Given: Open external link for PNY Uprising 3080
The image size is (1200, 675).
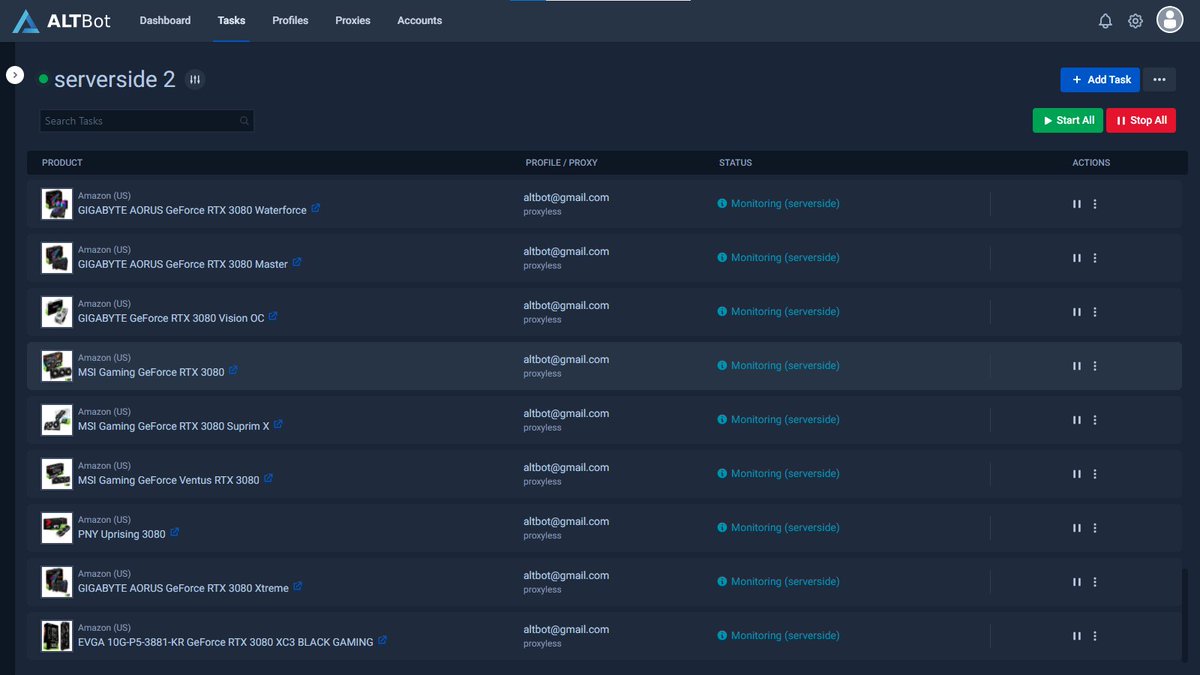Looking at the screenshot, I should coord(174,533).
